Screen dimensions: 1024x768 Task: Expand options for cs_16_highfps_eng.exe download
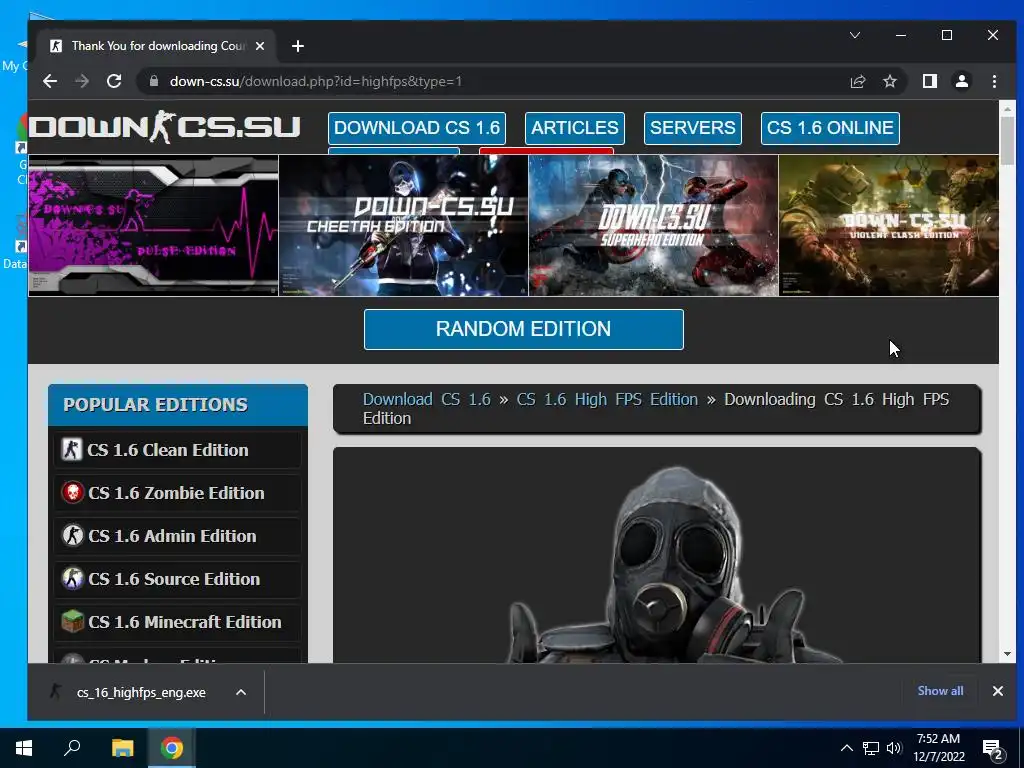pos(241,692)
